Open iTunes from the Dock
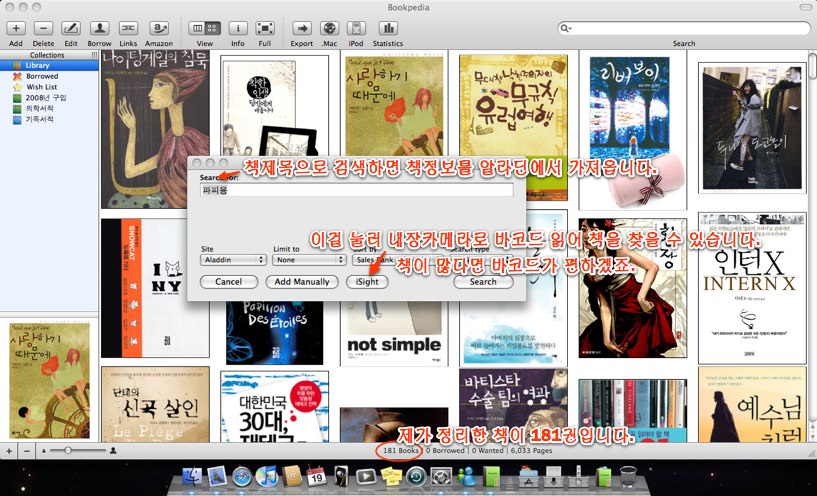This screenshot has width=817, height=496. pyautogui.click(x=267, y=476)
